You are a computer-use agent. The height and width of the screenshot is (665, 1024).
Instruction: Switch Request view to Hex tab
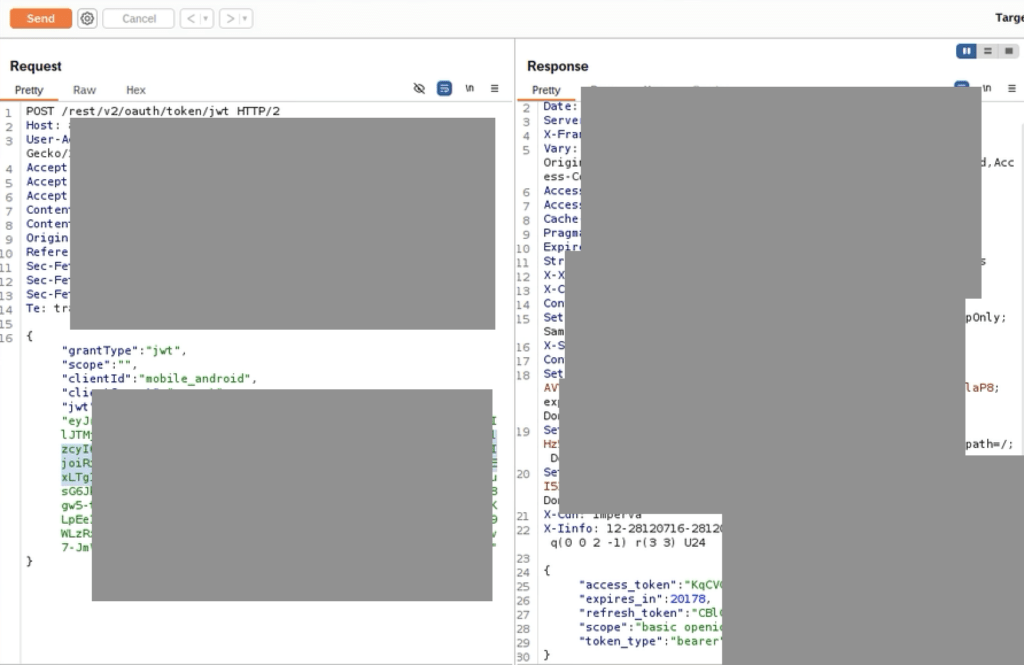click(x=136, y=90)
